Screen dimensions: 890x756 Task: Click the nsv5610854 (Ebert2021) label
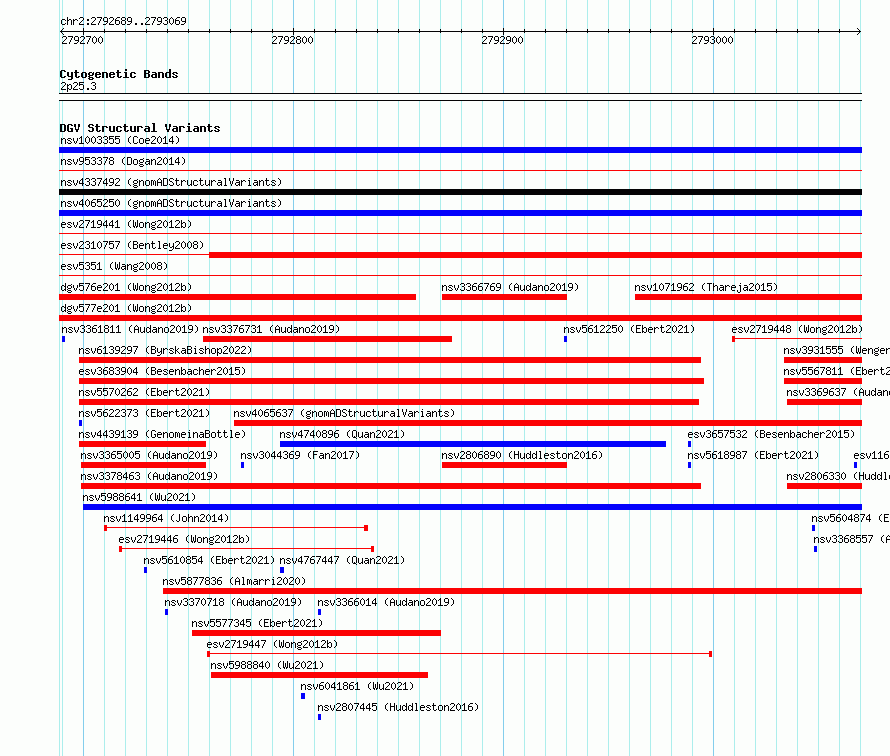209,560
